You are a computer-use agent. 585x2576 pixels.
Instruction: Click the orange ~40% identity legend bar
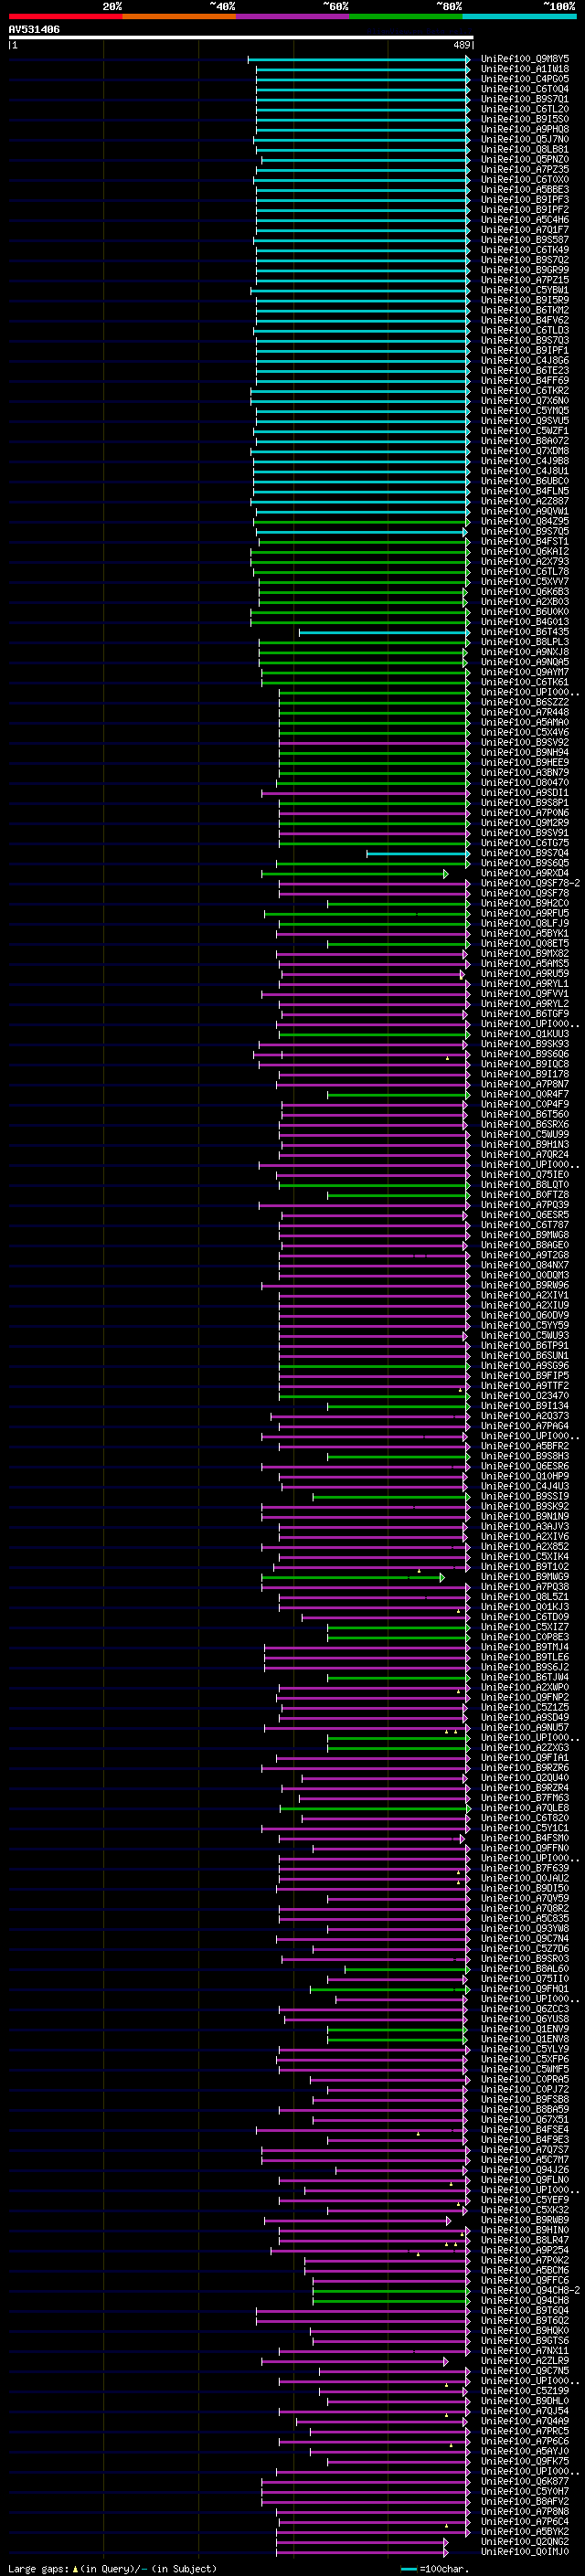(x=179, y=16)
